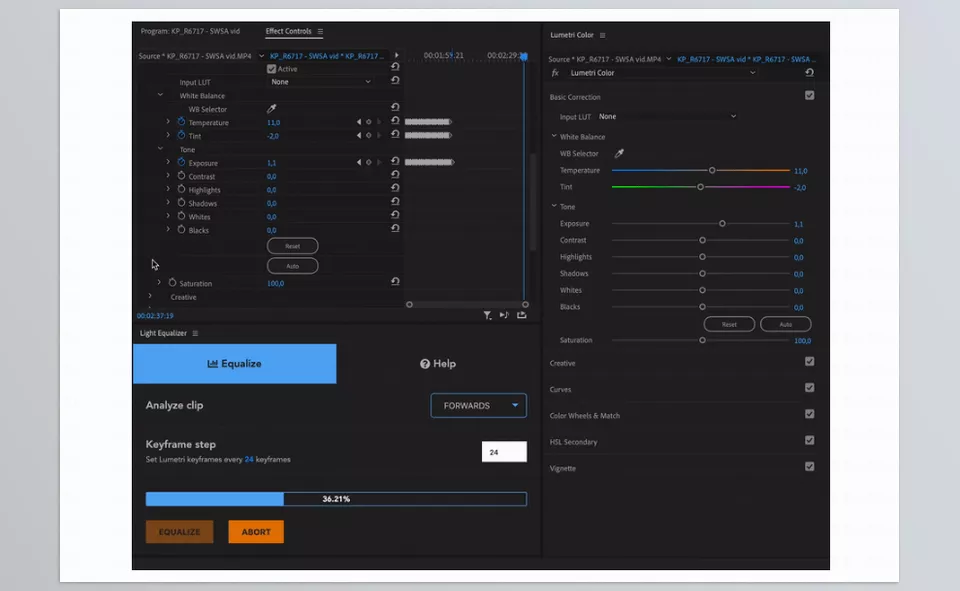This screenshot has height=591, width=960.
Task: Collapse White Balance group in Effect Controls
Action: (x=160, y=95)
